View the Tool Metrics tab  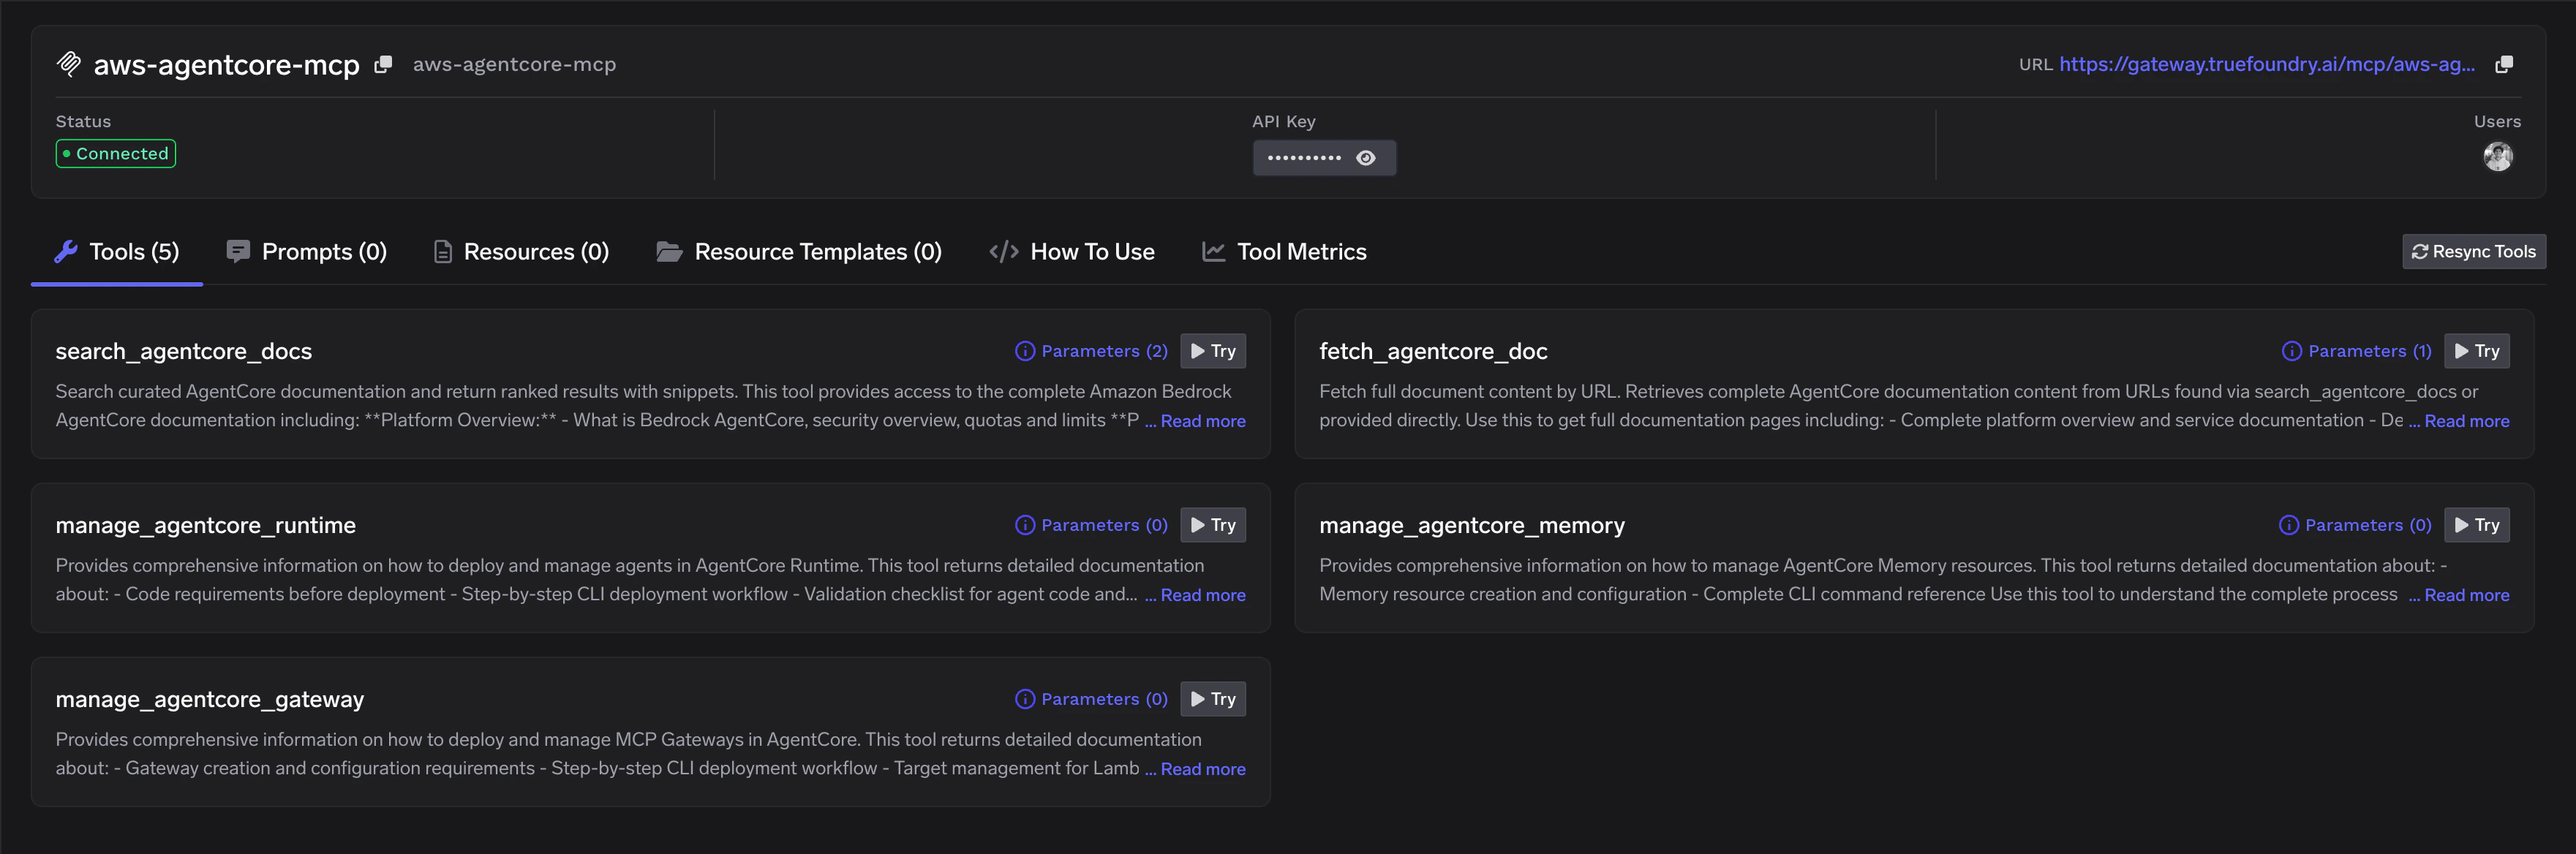click(x=1284, y=252)
